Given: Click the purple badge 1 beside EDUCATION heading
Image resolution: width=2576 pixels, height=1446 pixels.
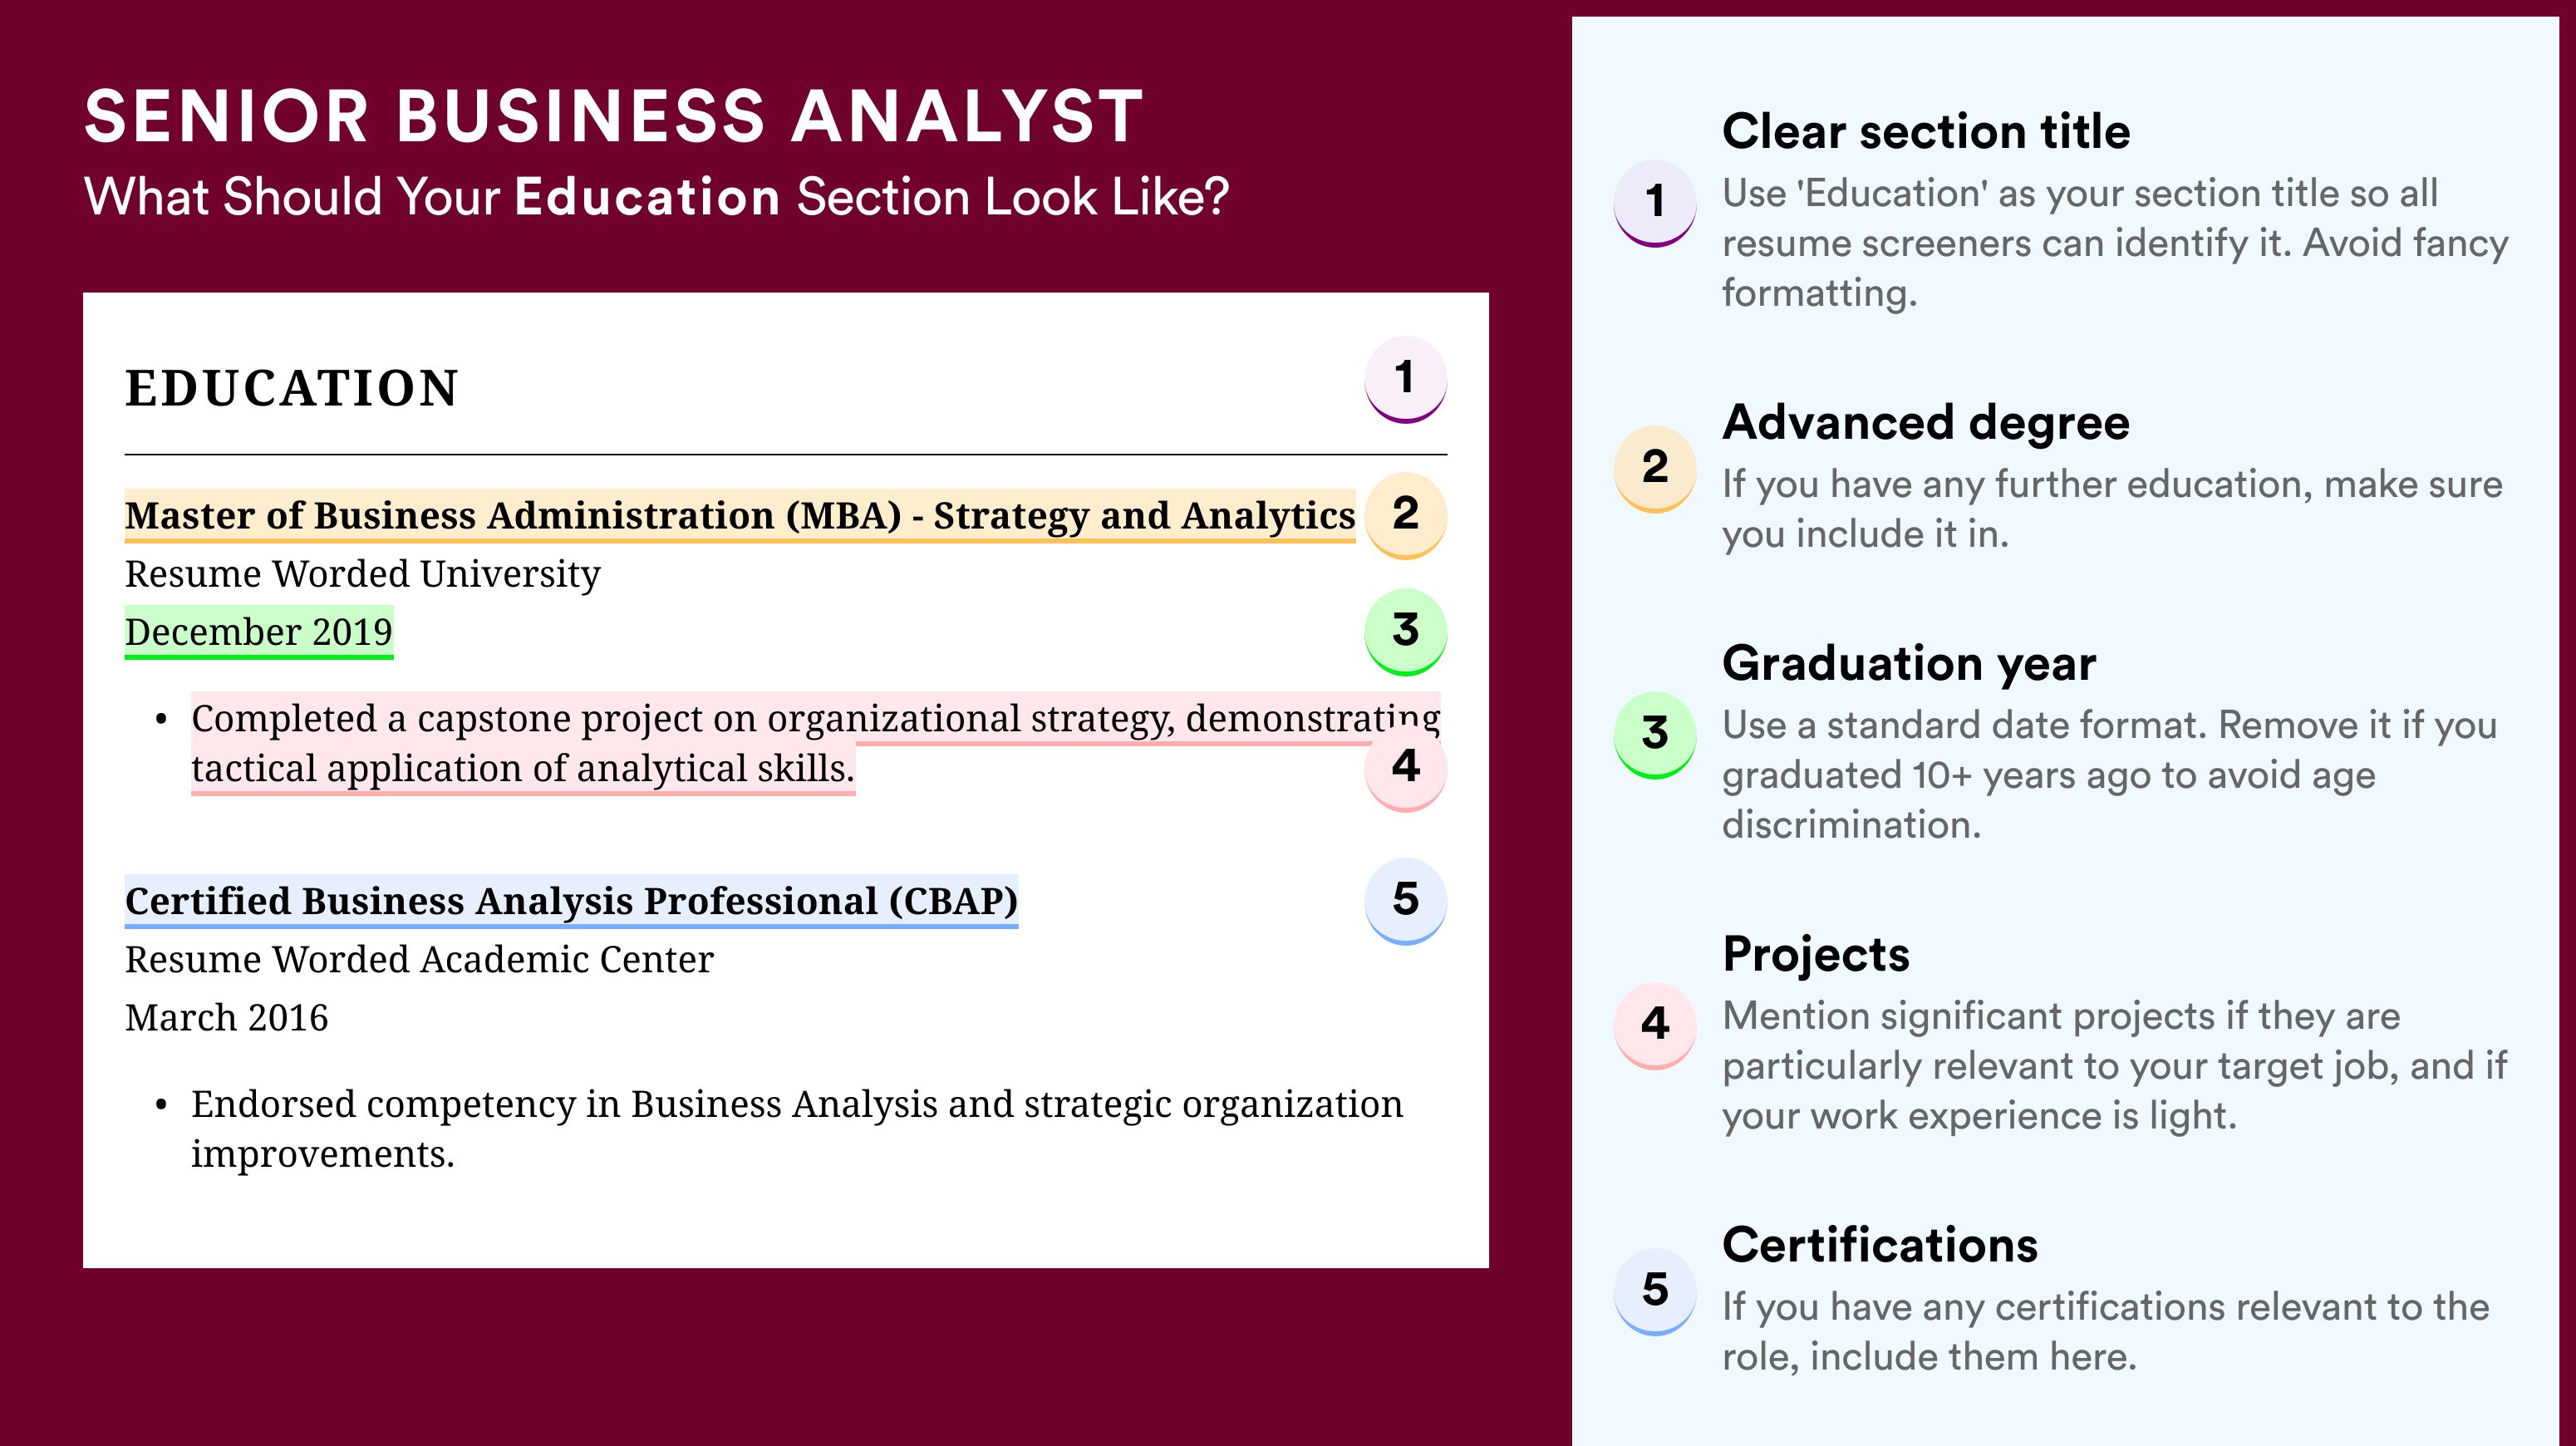Looking at the screenshot, I should [1405, 379].
